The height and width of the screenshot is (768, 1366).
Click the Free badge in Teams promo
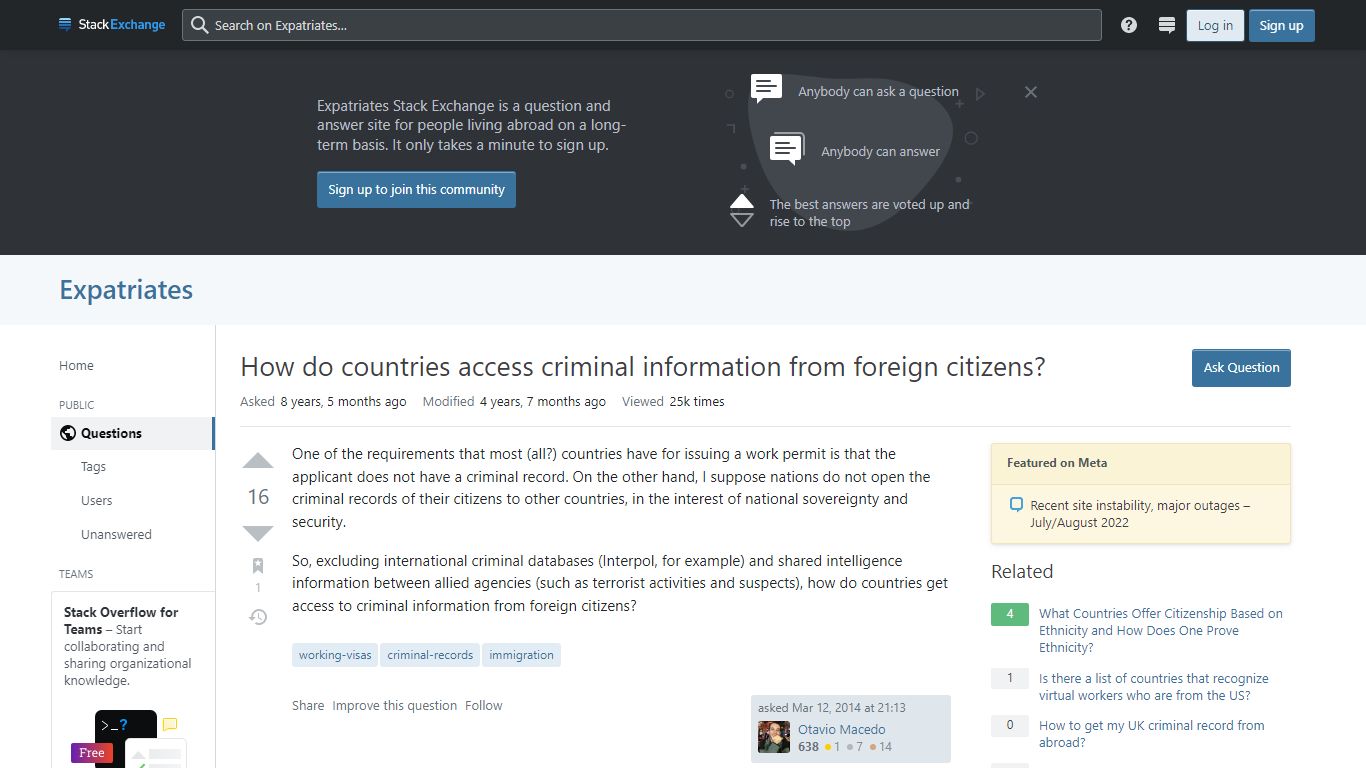click(x=91, y=752)
